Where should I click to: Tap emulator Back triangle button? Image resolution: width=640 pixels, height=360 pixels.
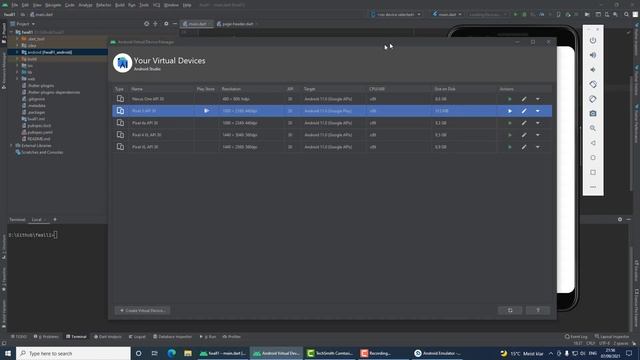(x=593, y=143)
